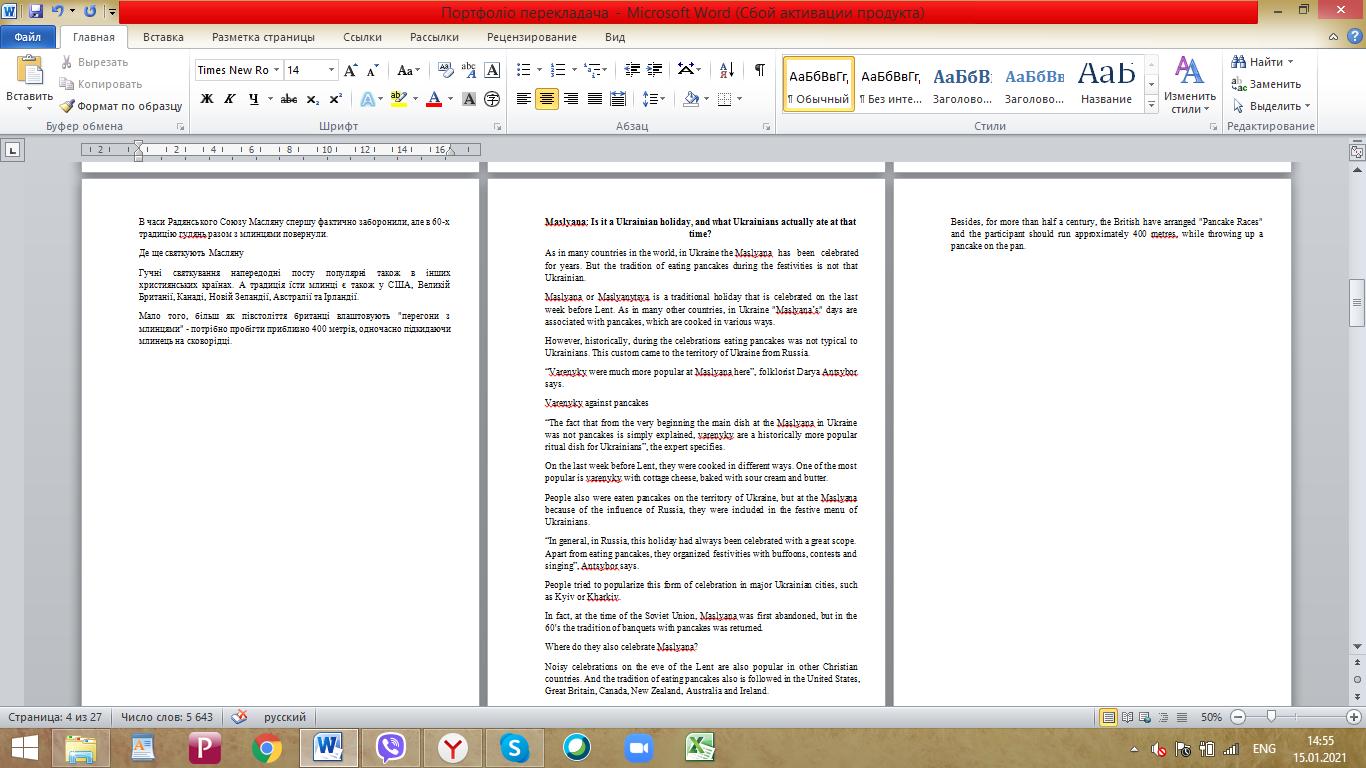Align paragraph text left
This screenshot has height=768, width=1366.
click(524, 99)
